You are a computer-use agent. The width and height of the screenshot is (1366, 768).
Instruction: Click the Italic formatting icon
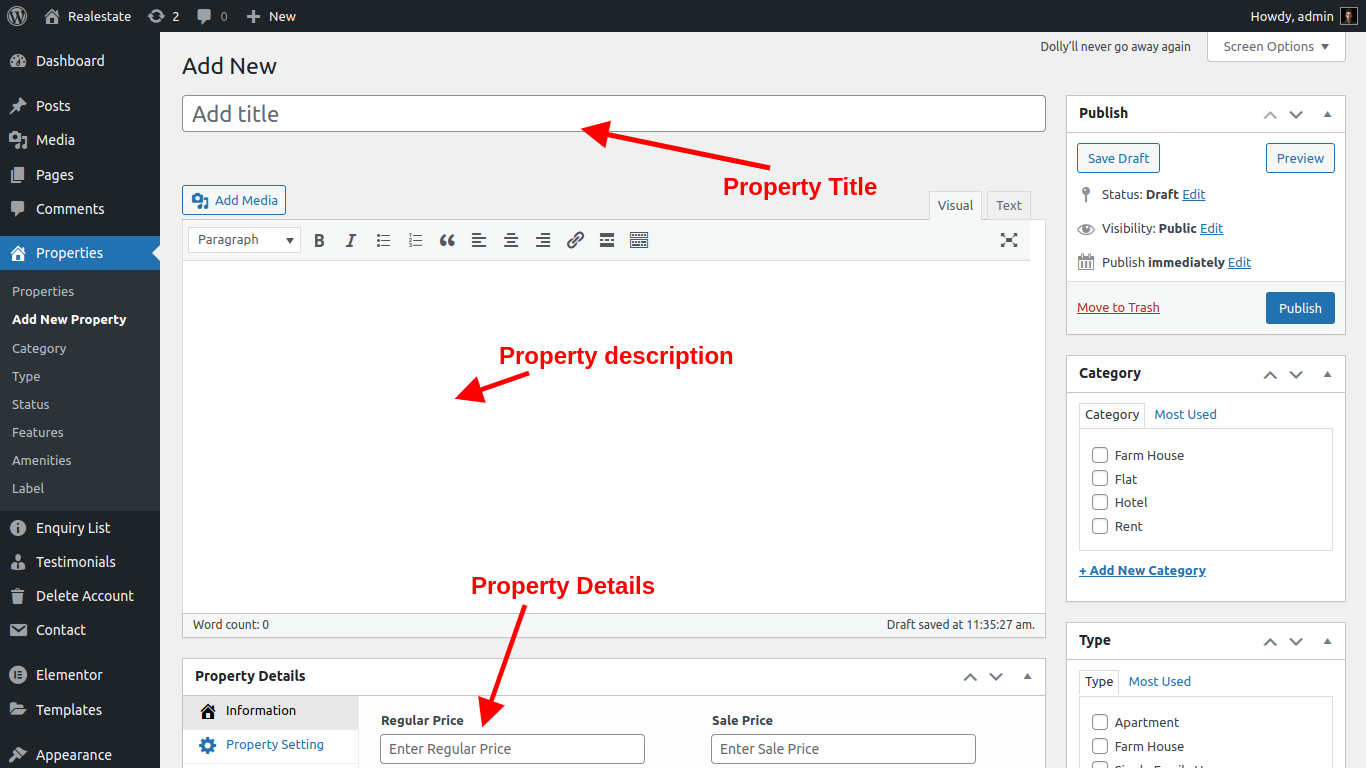[351, 240]
